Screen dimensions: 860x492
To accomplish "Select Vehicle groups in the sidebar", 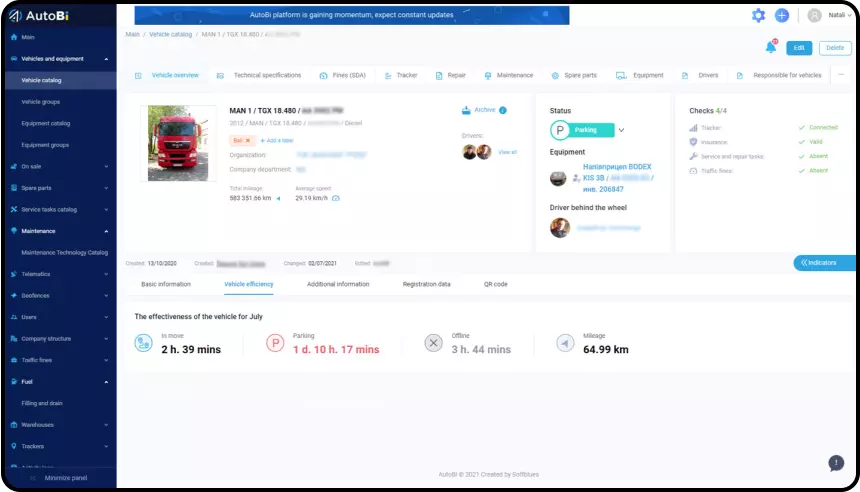I will click(41, 102).
